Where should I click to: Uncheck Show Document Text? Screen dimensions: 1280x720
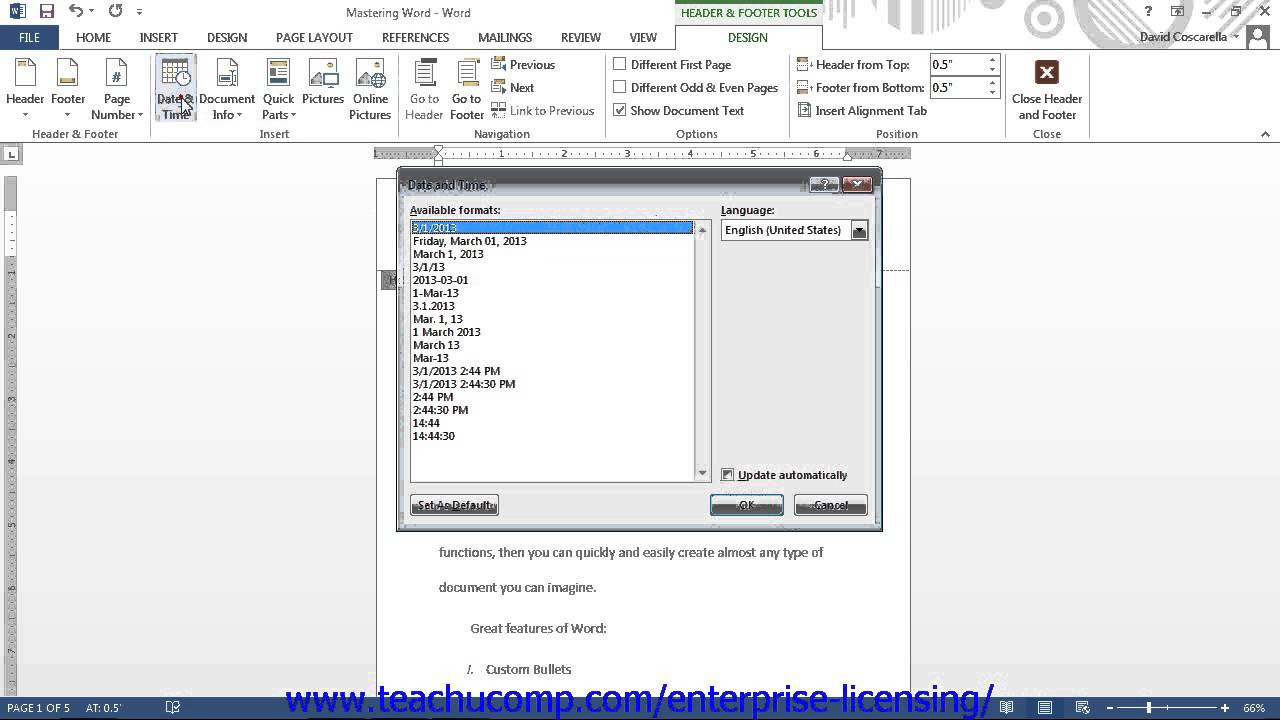click(620, 110)
